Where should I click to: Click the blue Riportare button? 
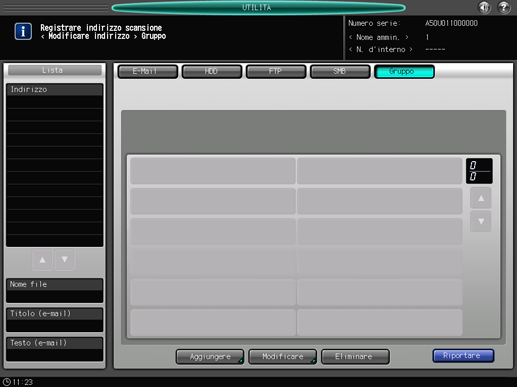[463, 356]
